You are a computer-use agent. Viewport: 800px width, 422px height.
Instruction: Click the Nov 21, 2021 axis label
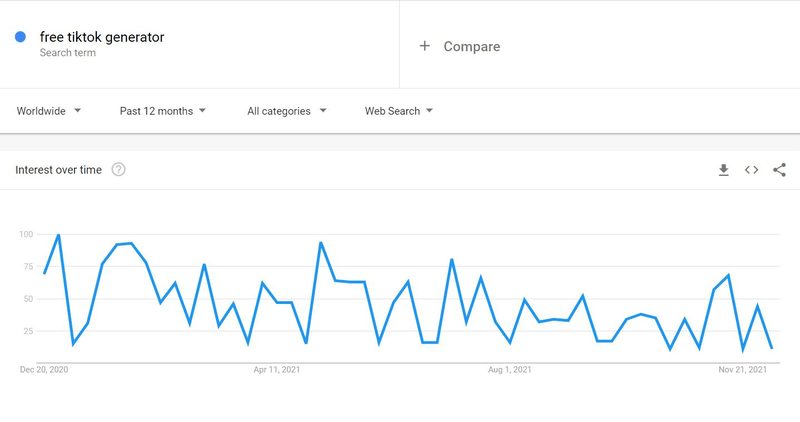point(742,369)
